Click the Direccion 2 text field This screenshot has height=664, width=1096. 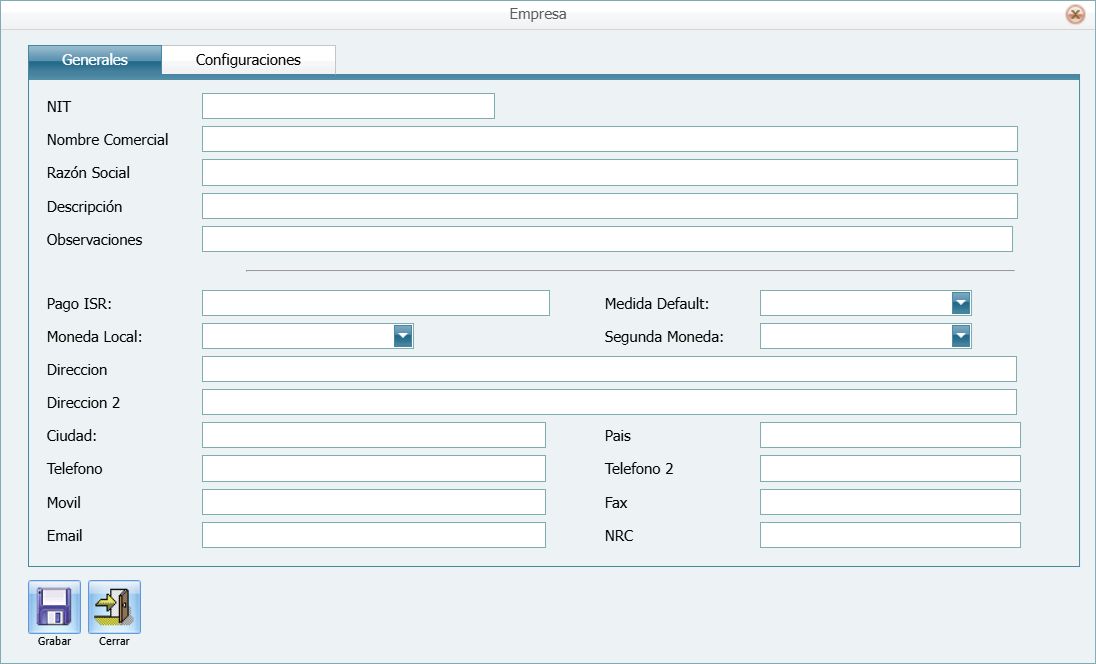pos(609,402)
